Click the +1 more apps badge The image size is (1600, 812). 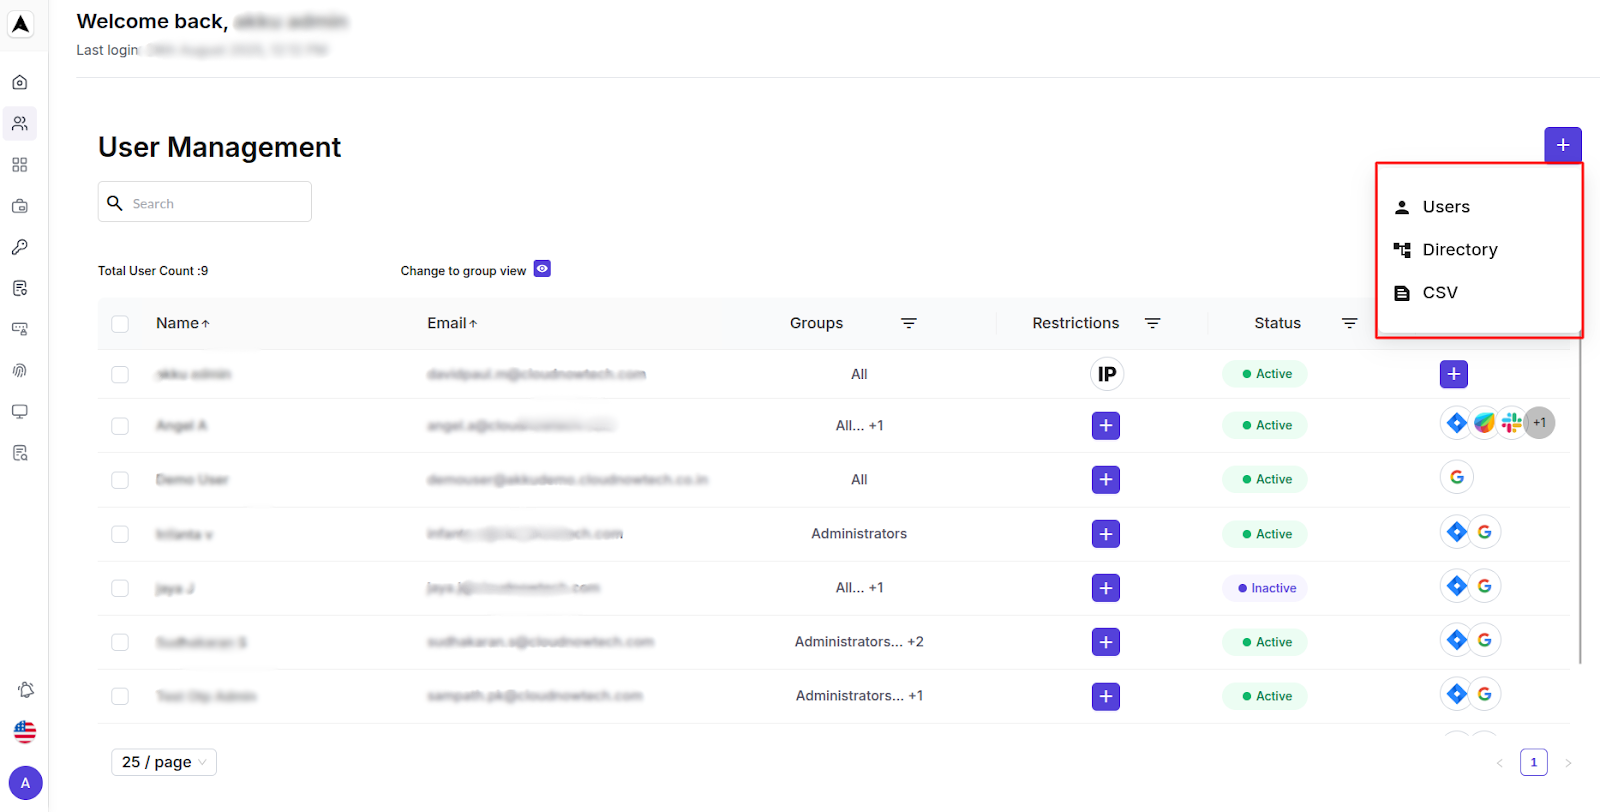click(1540, 423)
